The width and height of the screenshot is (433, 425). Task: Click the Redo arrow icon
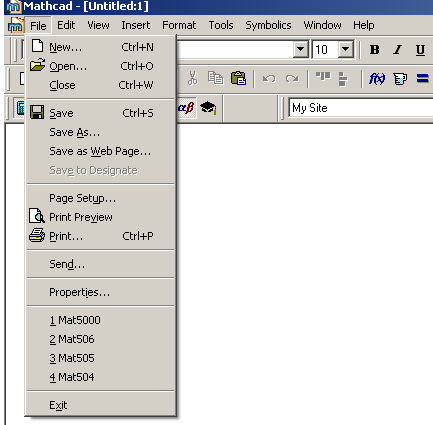click(292, 79)
